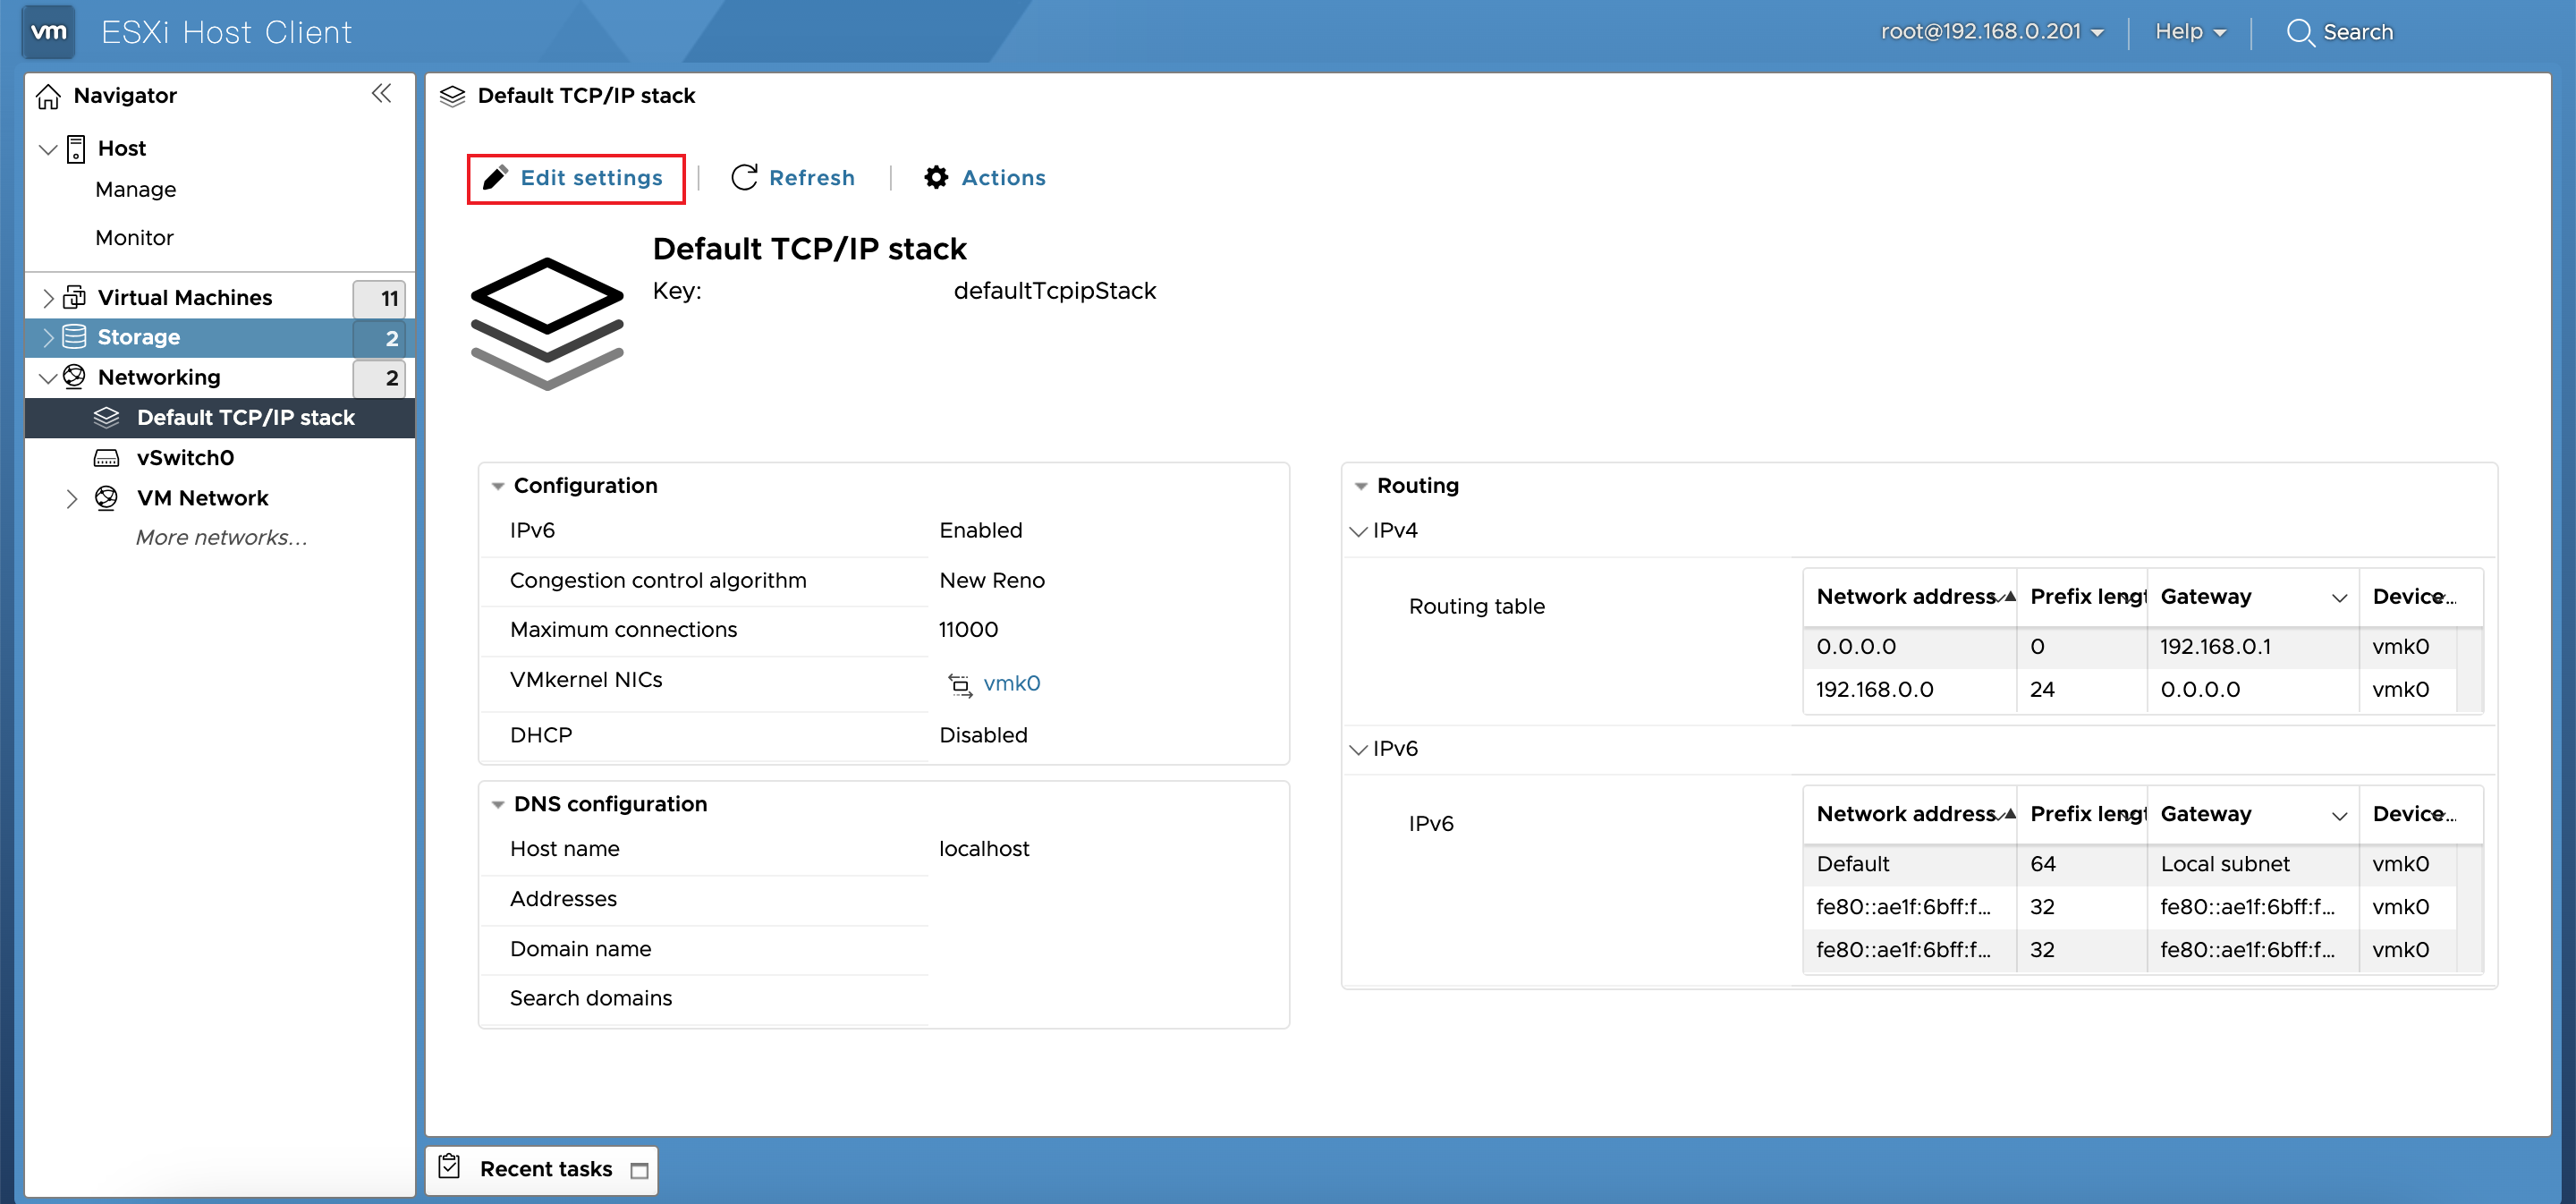Click the vSwitch0 switch icon
Viewport: 2576px width, 1204px height.
click(107, 458)
